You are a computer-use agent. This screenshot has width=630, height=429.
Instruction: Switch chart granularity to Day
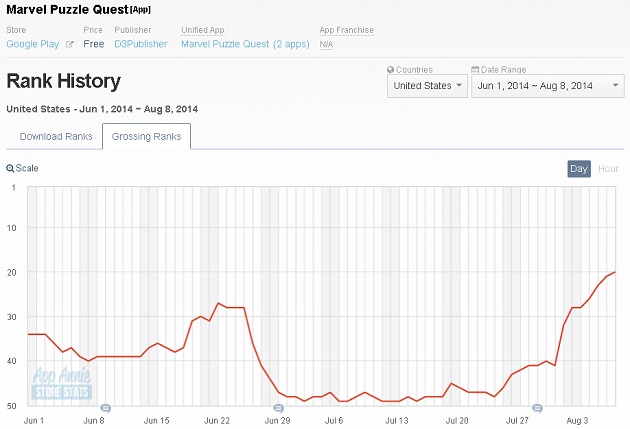coord(579,169)
